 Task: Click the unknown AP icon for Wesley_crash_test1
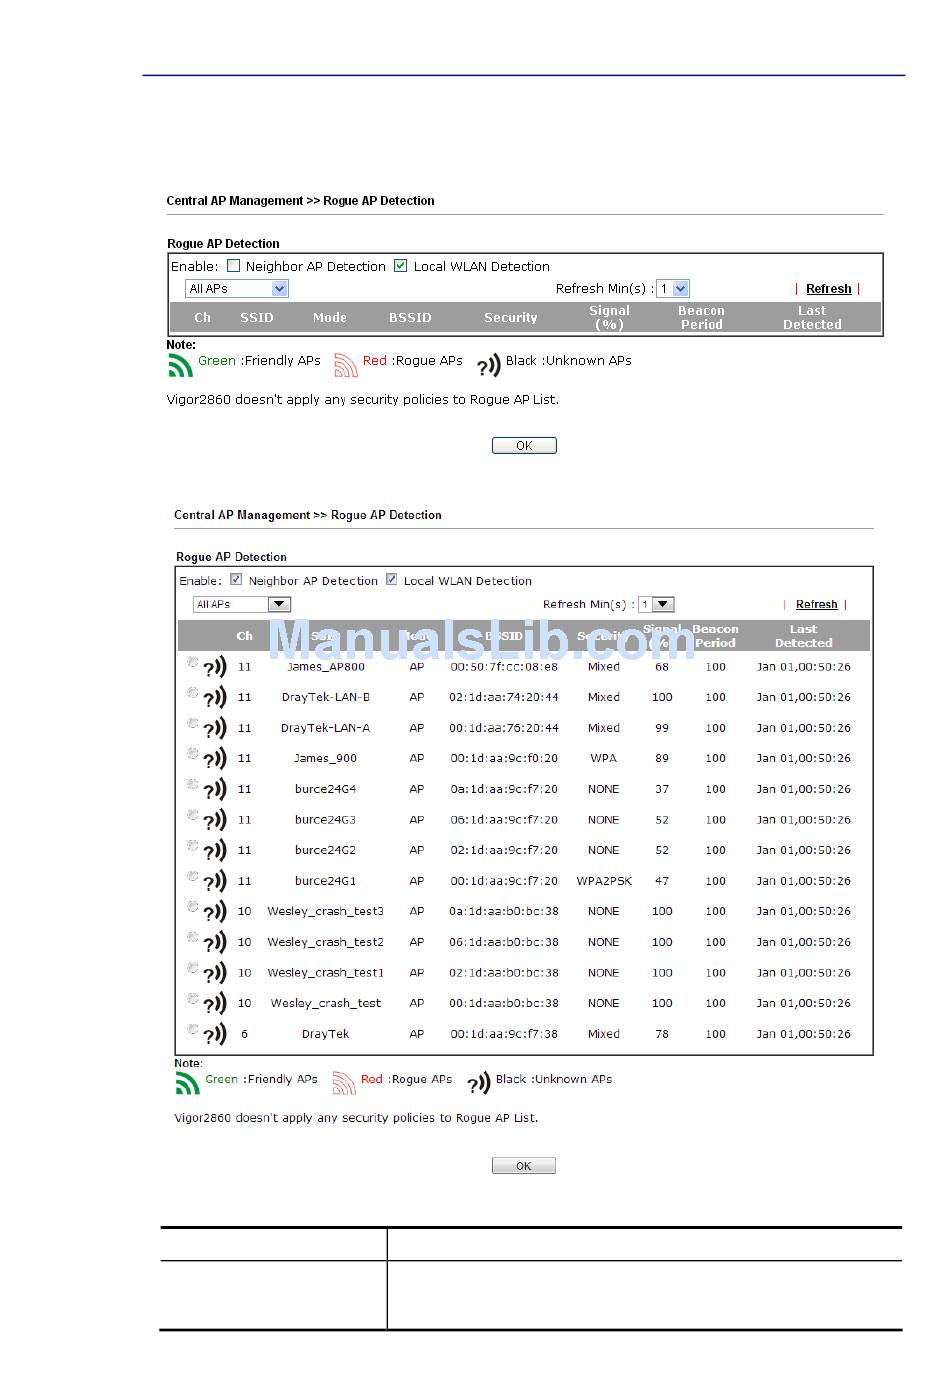pyautogui.click(x=215, y=974)
